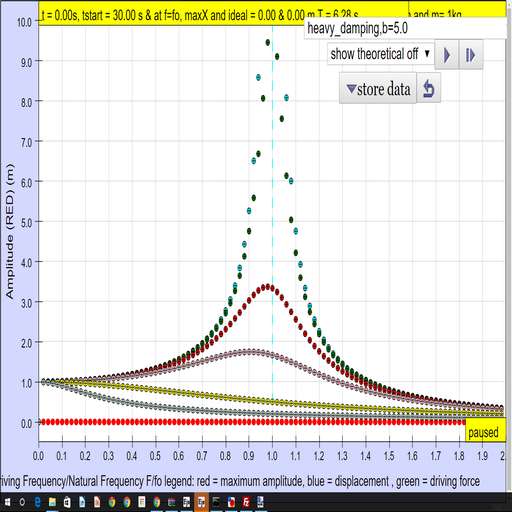
Task: Switch to the highlighted orange taskbar app
Action: tap(201, 502)
